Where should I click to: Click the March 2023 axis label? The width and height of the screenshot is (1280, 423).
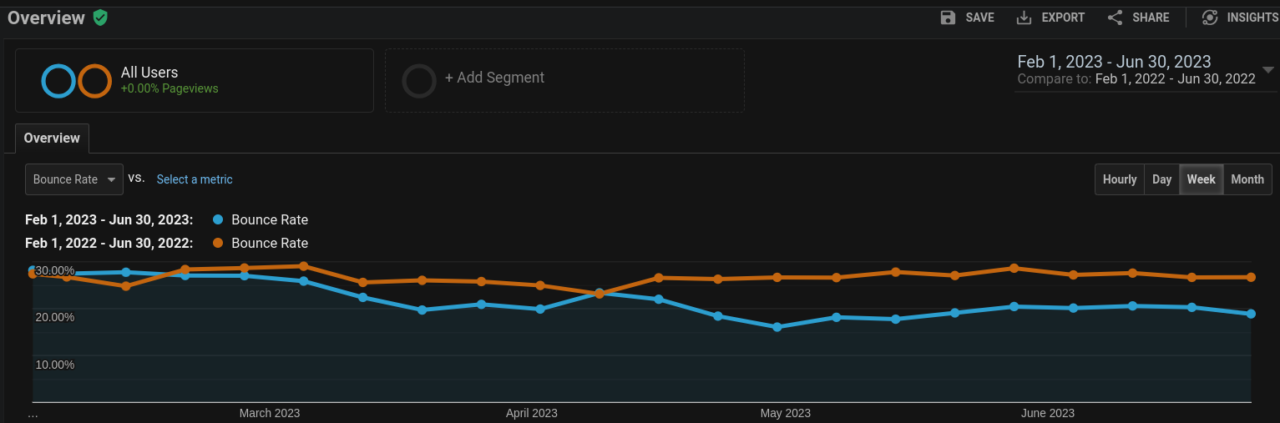click(x=269, y=413)
